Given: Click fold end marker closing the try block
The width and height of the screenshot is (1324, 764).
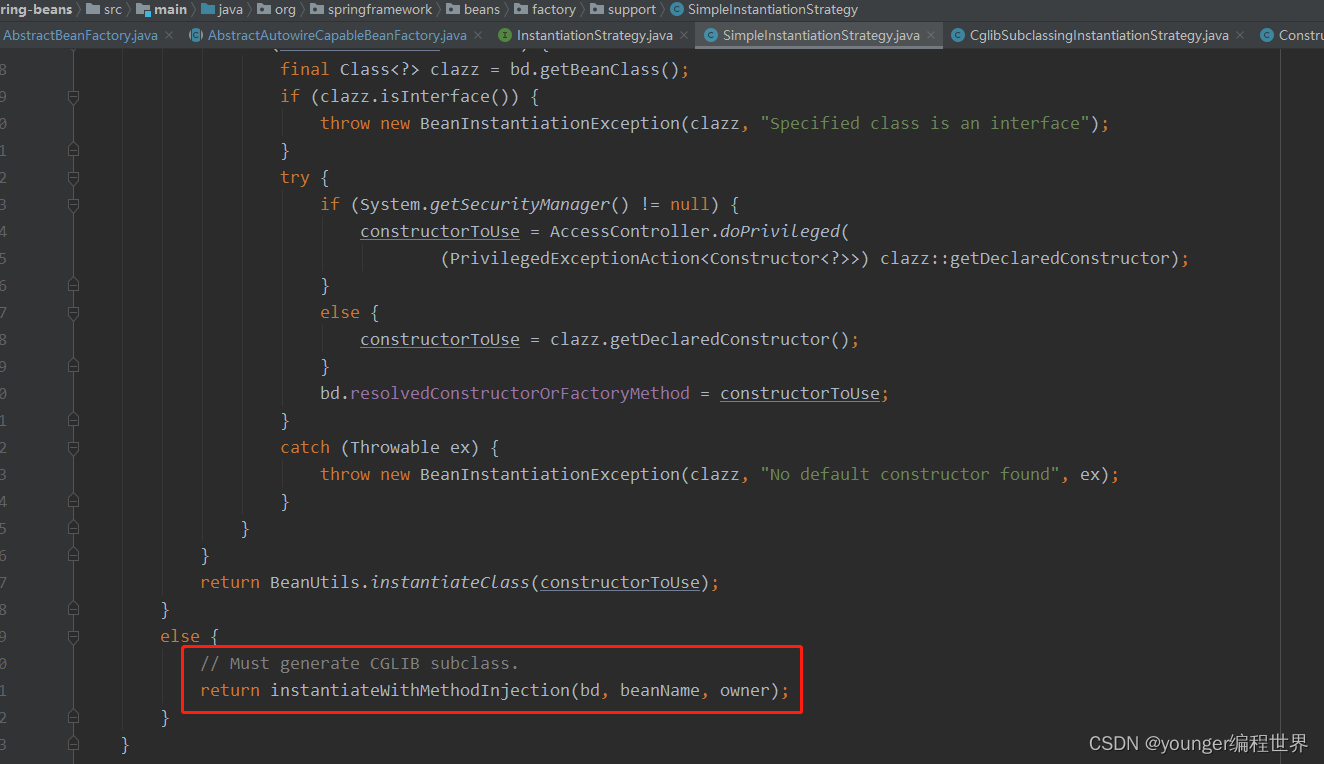Looking at the screenshot, I should pos(73,420).
